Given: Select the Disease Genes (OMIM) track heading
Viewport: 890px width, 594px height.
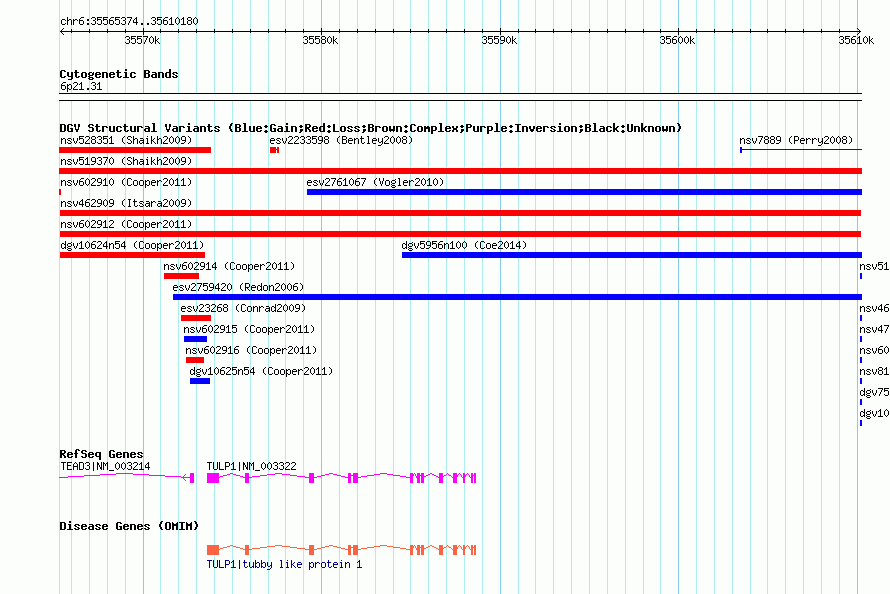Looking at the screenshot, I should coord(129,526).
